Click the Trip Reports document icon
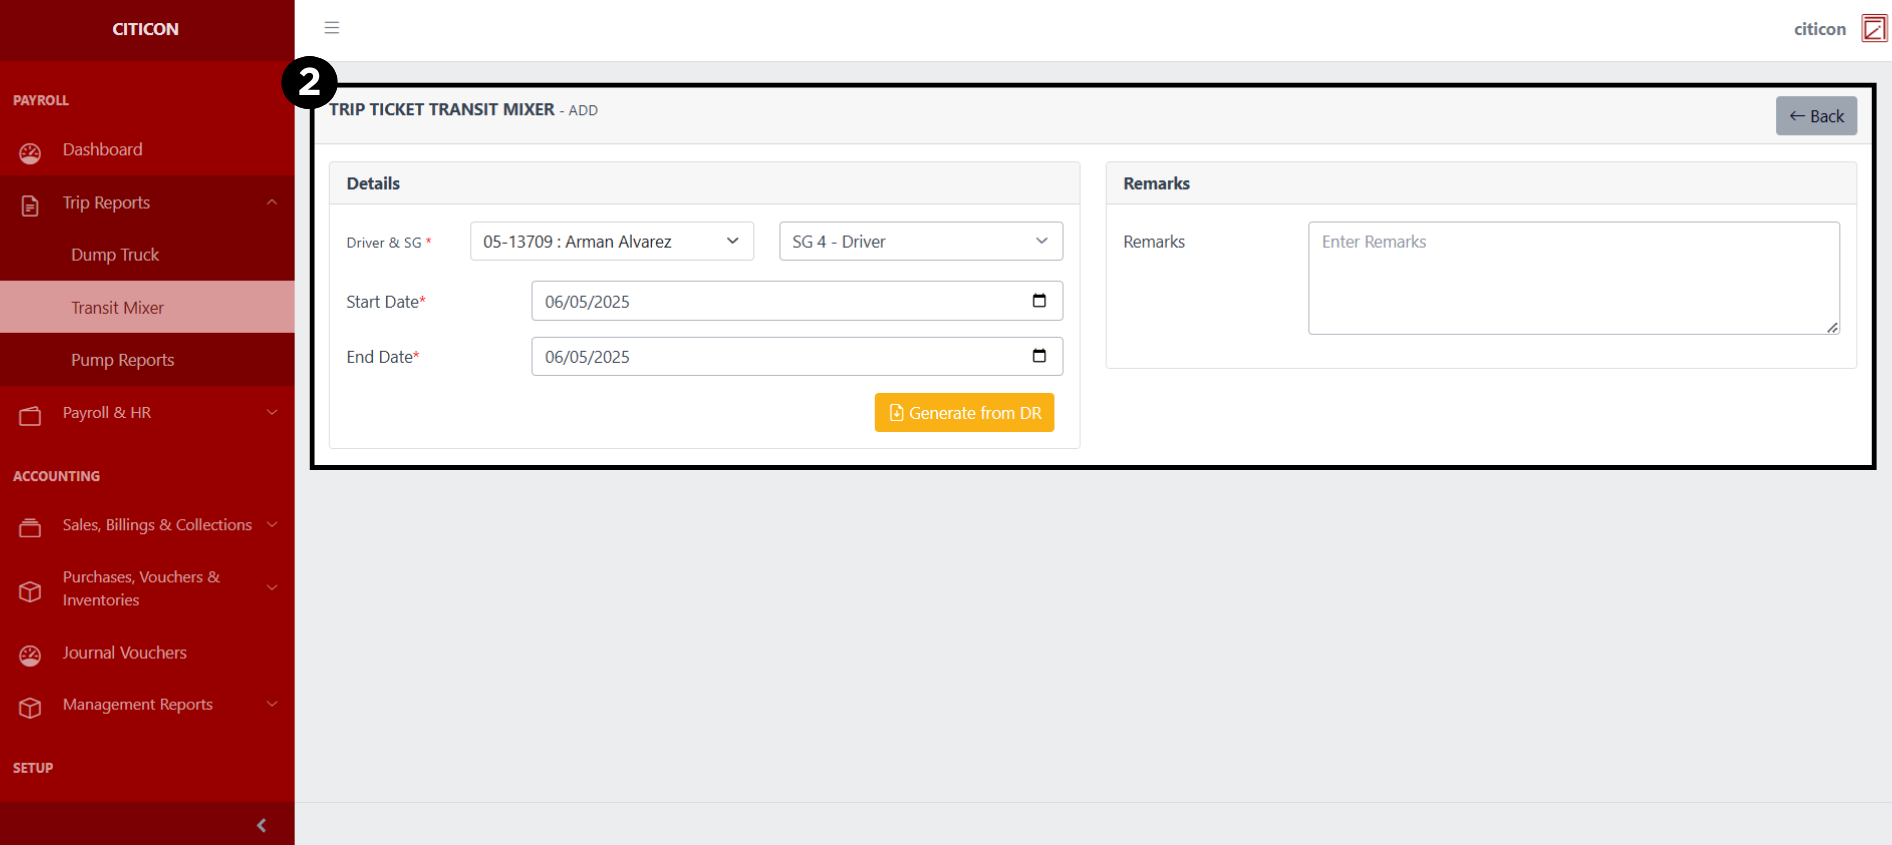This screenshot has height=845, width=1892. coord(30,205)
